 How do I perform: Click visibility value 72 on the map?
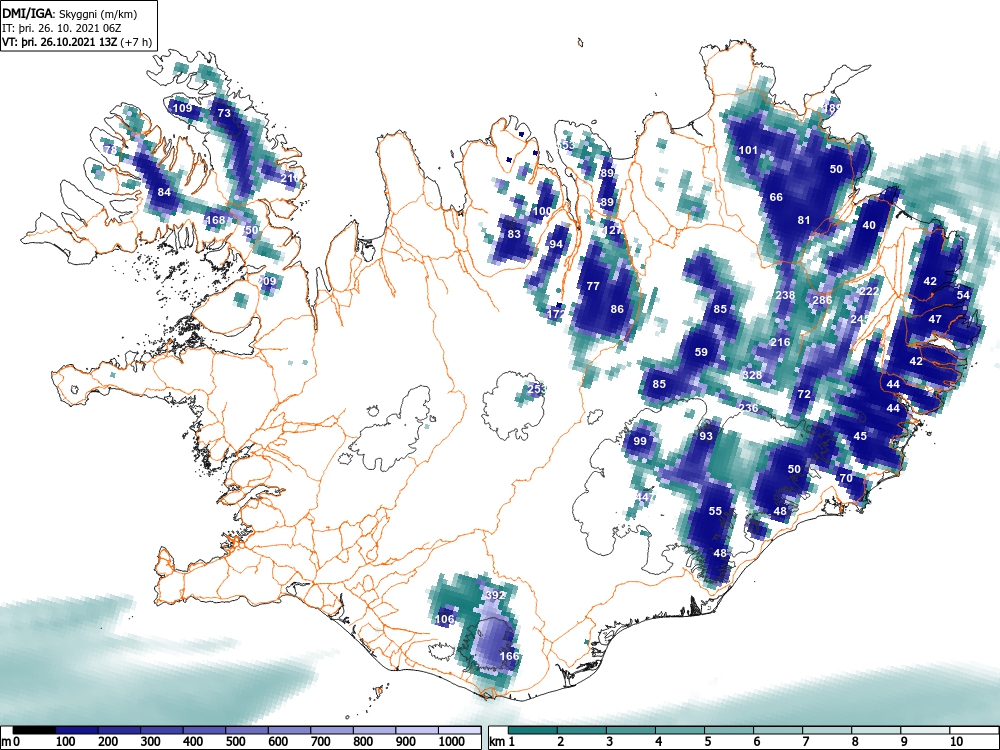pyautogui.click(x=804, y=394)
